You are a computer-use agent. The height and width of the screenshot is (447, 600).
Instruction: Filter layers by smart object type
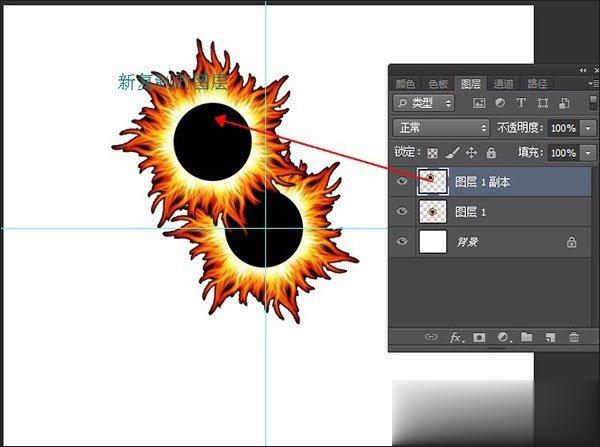click(564, 103)
